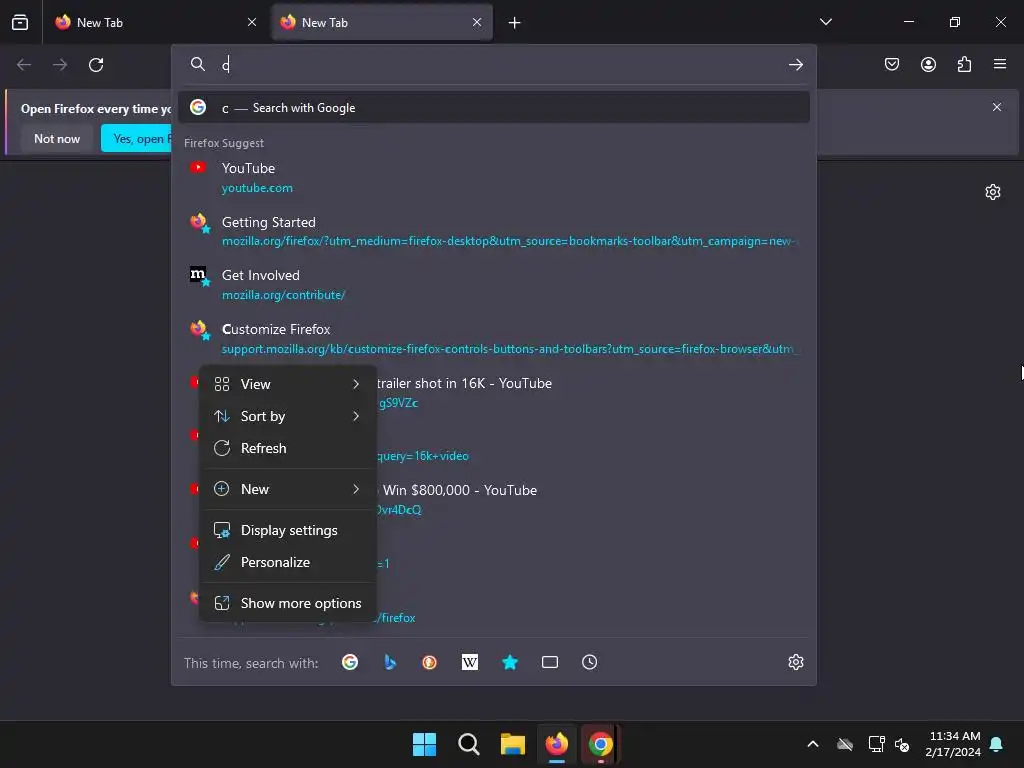Open the Getting Started bookmark suggestion

tap(494, 231)
